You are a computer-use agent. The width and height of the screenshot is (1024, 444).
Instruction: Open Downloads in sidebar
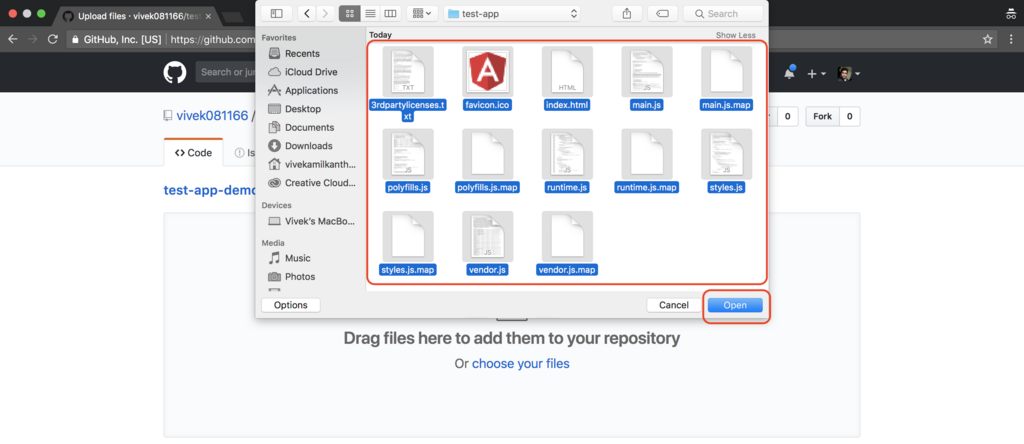(x=309, y=146)
